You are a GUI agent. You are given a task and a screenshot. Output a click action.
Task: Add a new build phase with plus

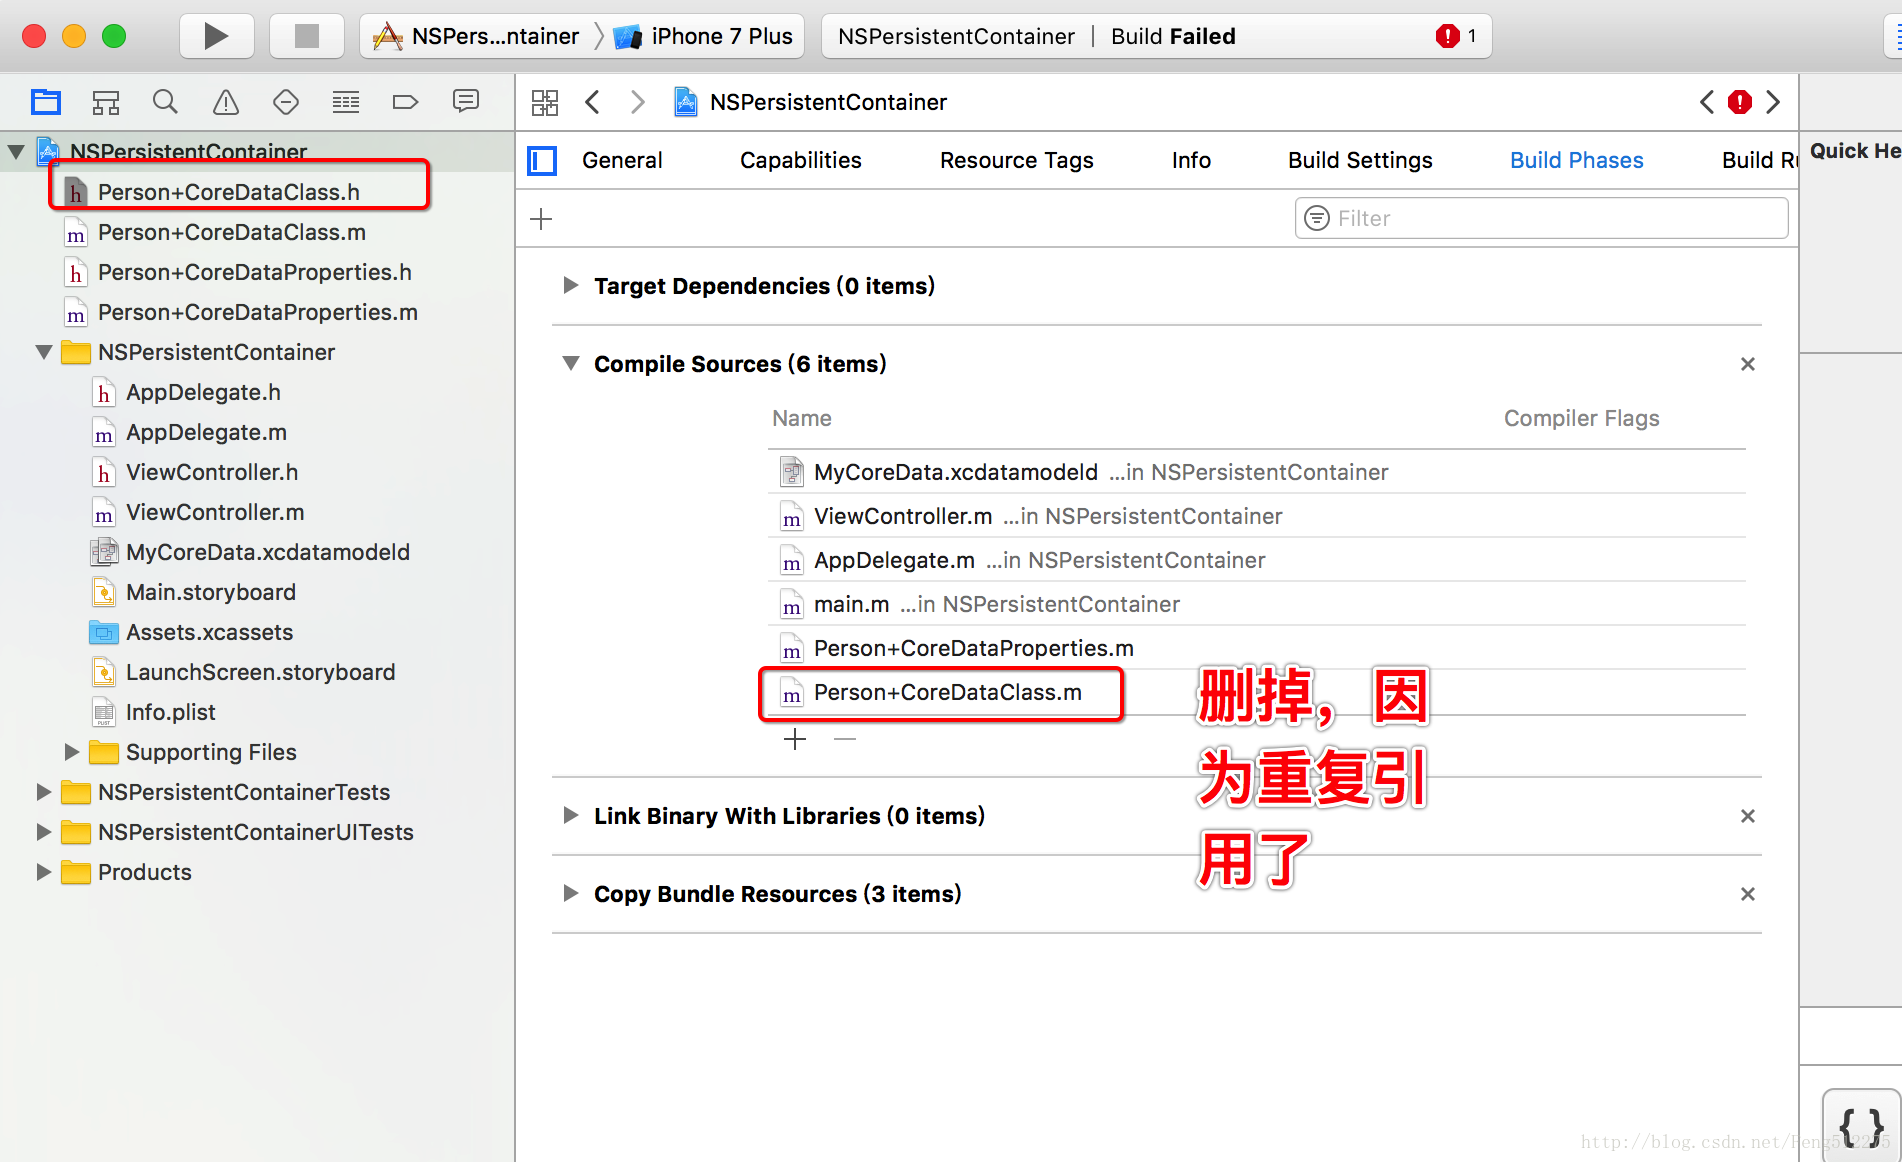pos(541,219)
